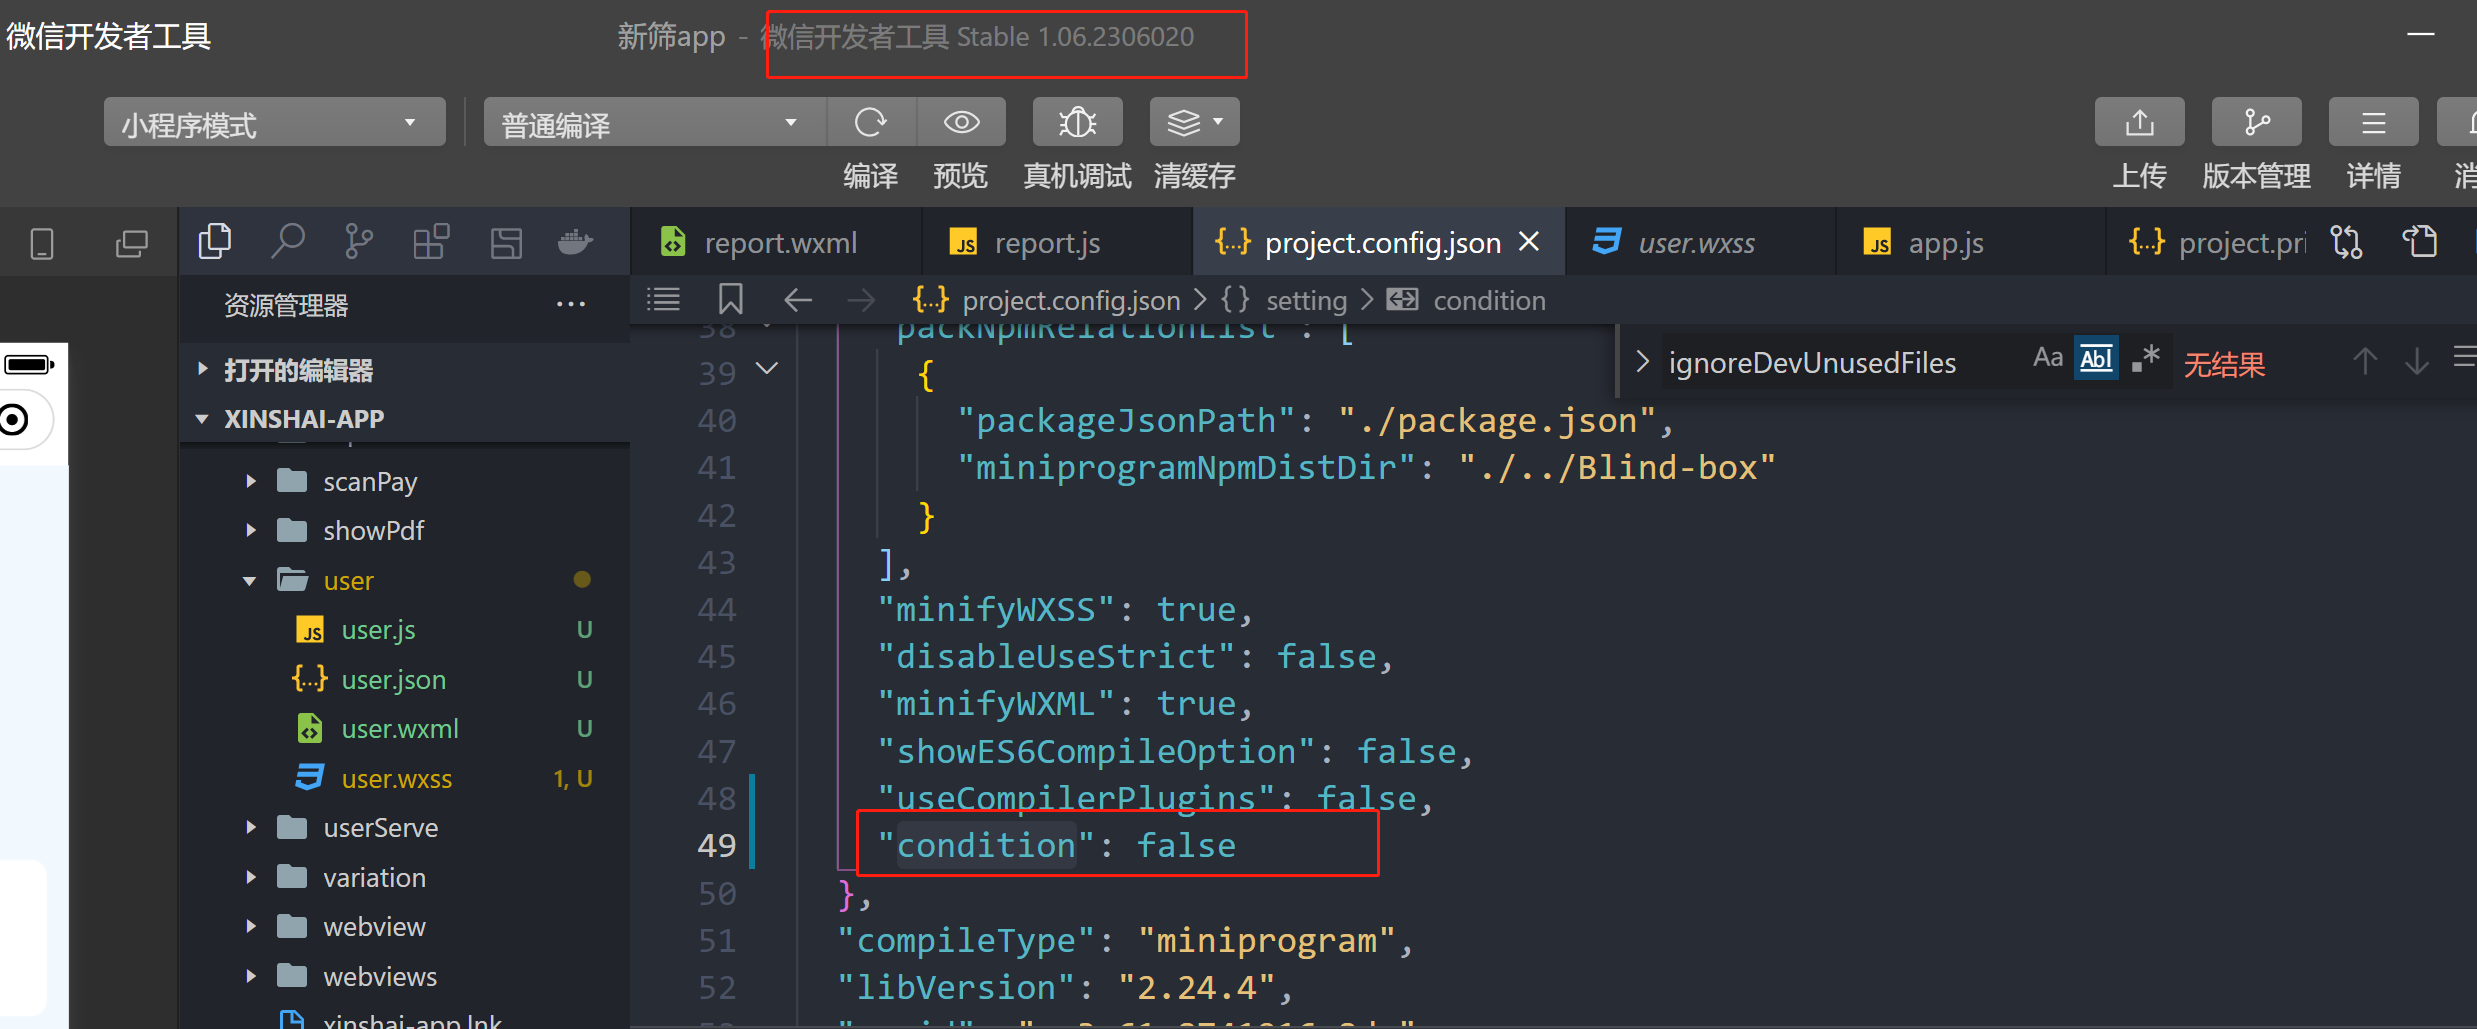Click the upload (上传) icon

[x=2139, y=123]
